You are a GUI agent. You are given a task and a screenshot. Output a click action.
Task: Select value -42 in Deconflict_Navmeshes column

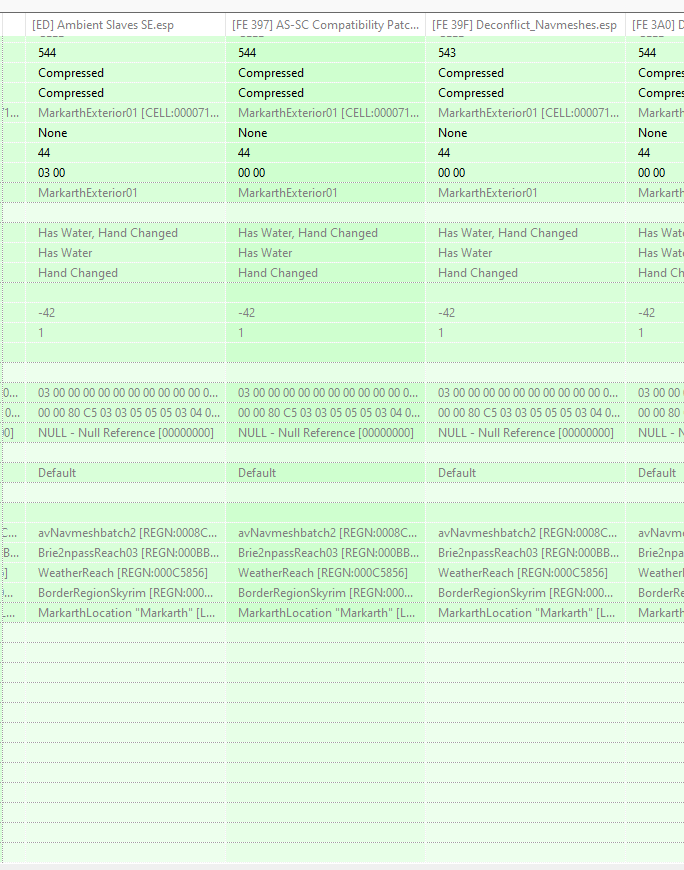(x=447, y=313)
